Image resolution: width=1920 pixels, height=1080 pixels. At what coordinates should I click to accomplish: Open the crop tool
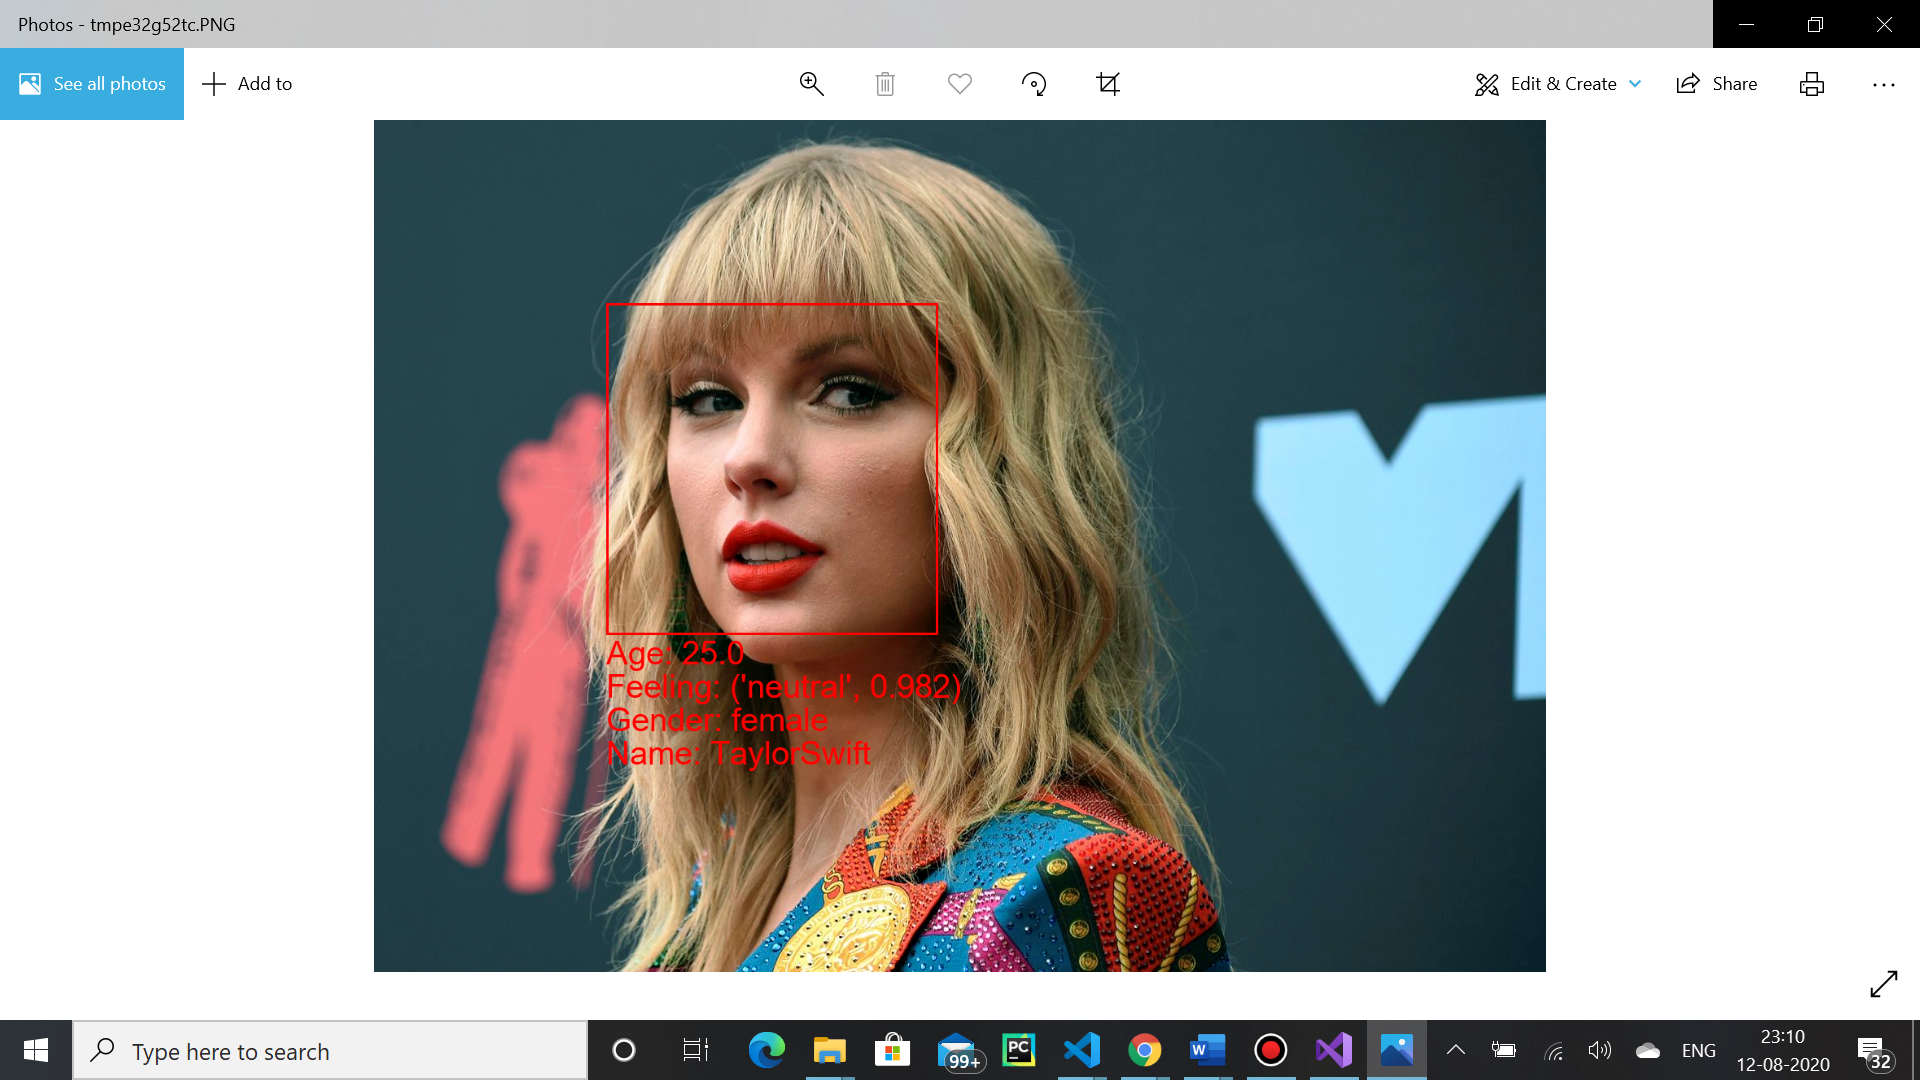(1108, 84)
